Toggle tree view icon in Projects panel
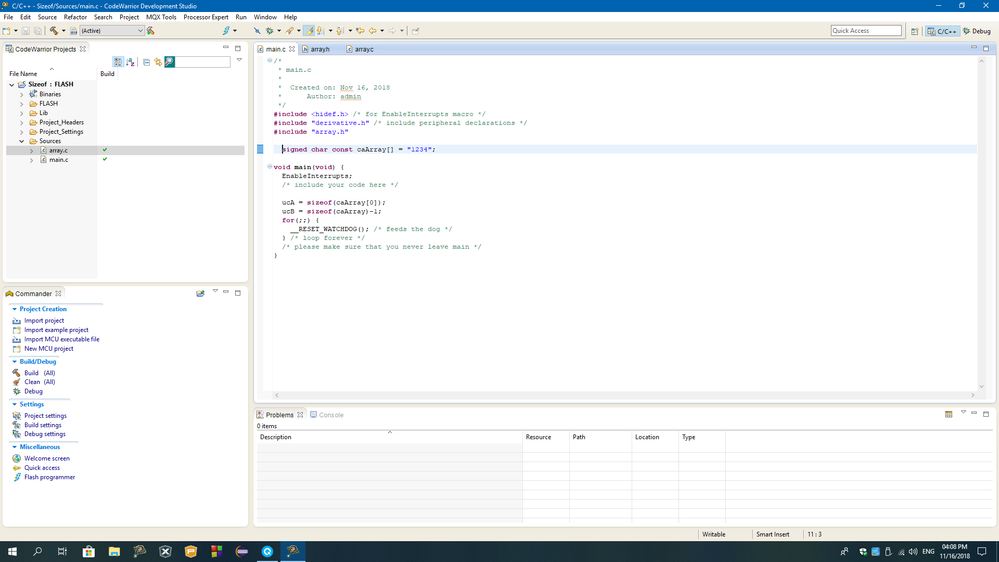The image size is (999, 562). [x=118, y=62]
